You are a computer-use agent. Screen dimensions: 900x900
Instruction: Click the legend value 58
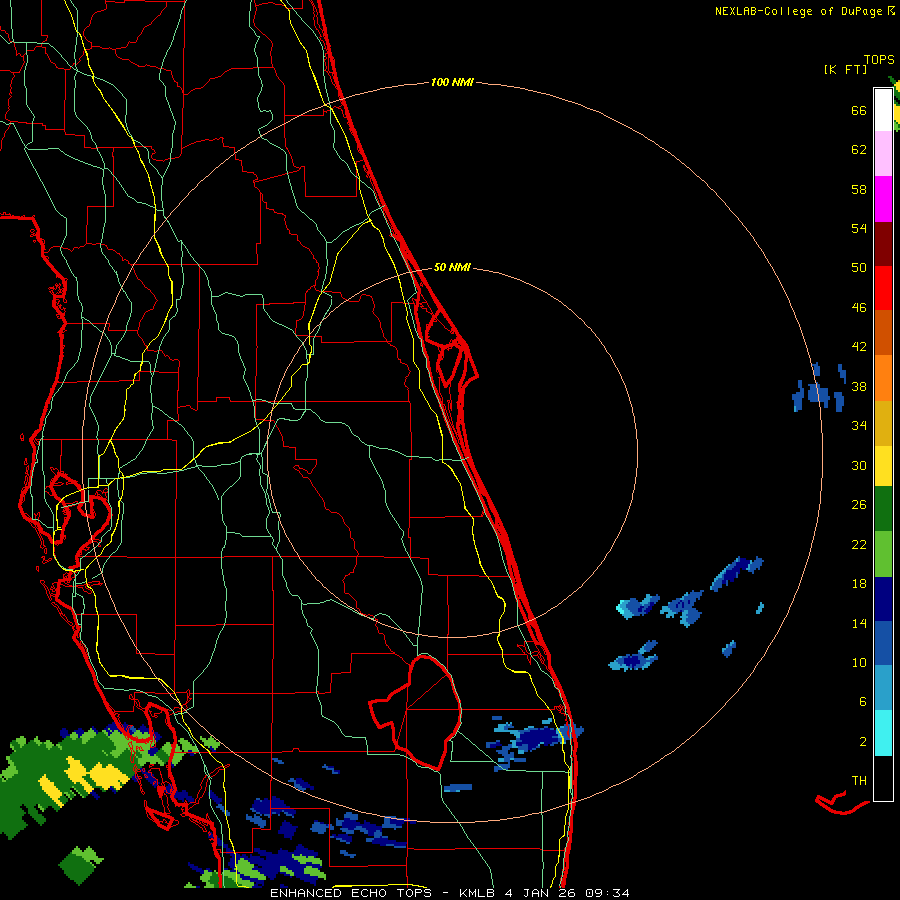(859, 189)
